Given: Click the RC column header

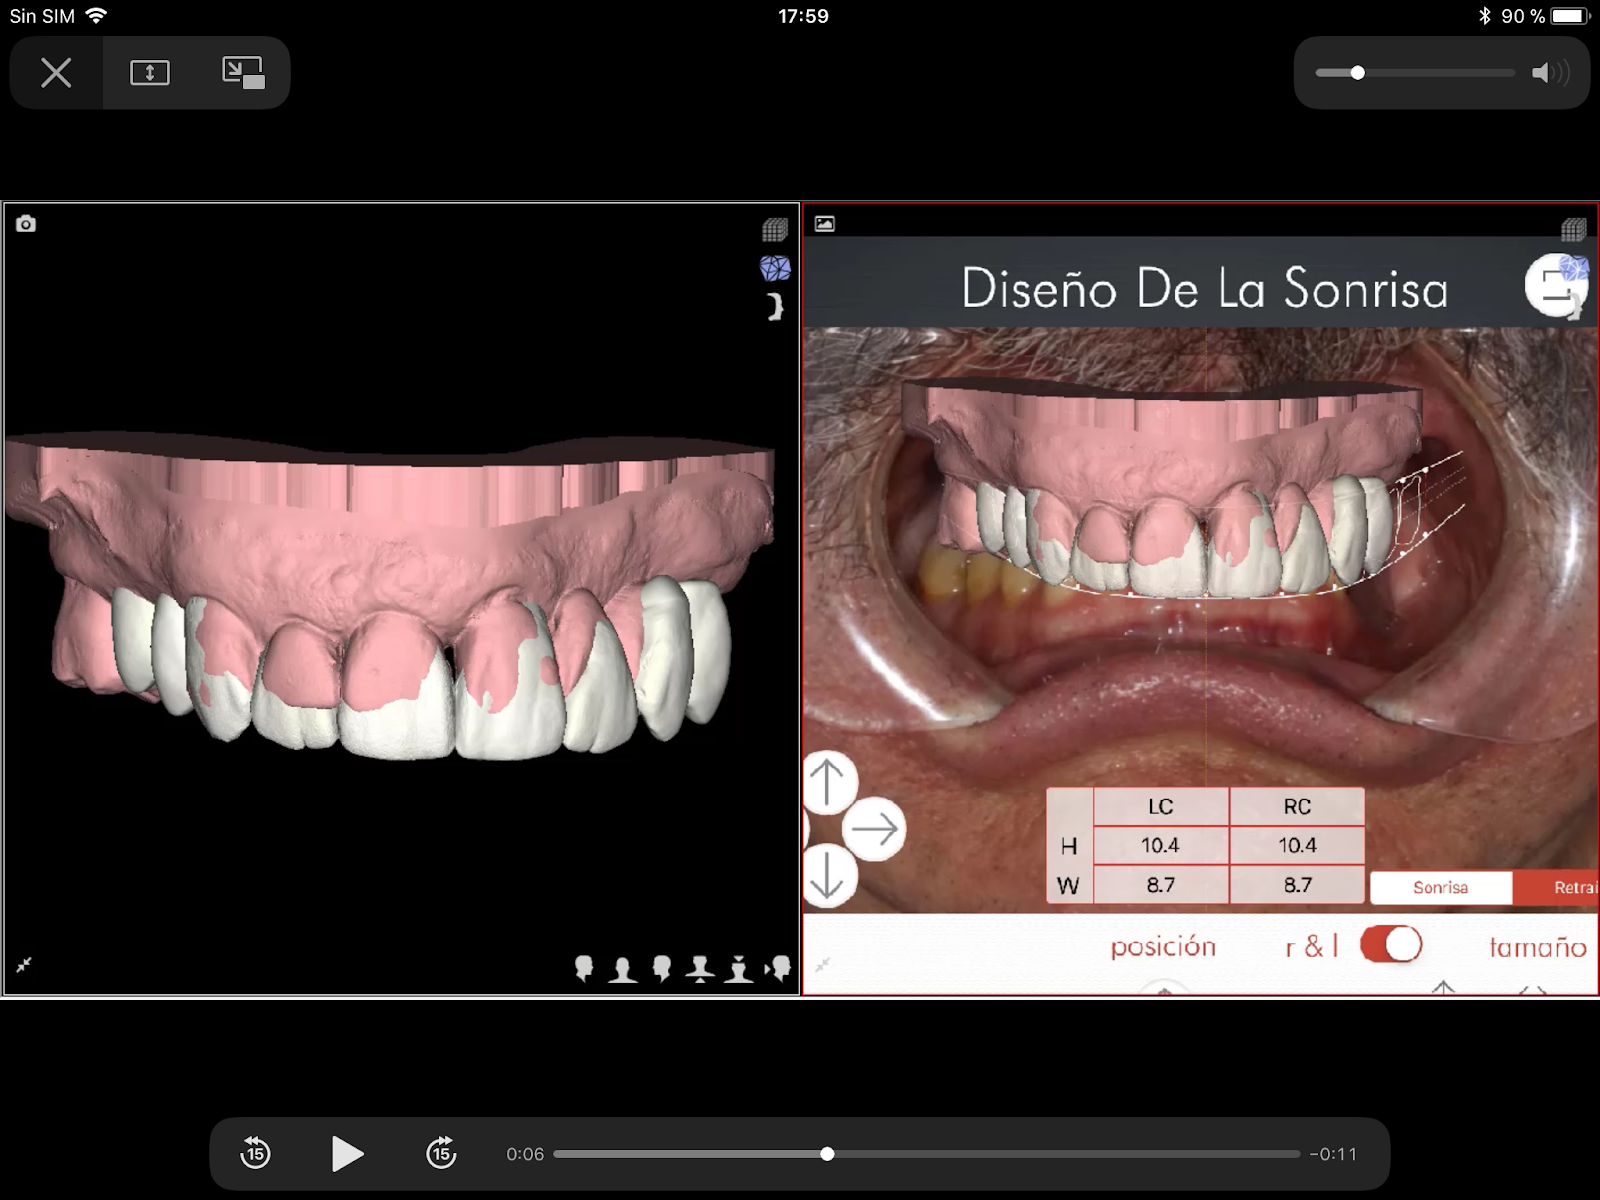Looking at the screenshot, I should pos(1297,806).
